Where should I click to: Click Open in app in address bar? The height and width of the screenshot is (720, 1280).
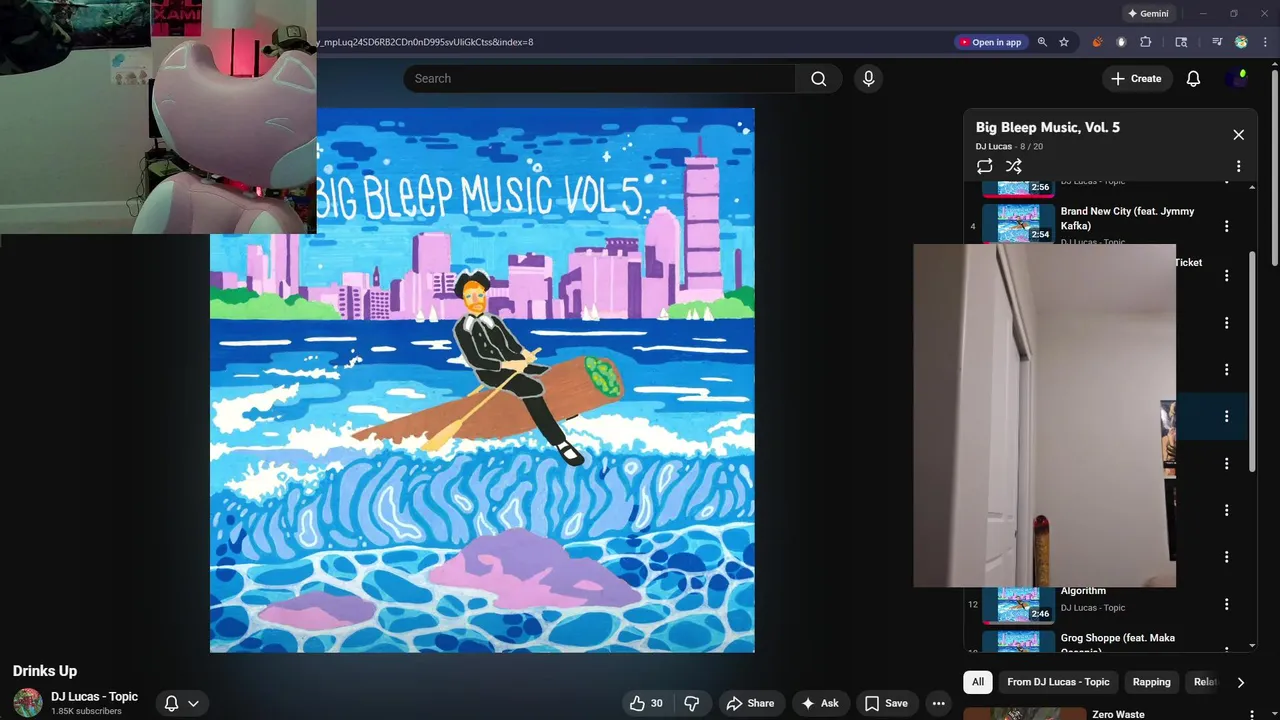point(990,42)
